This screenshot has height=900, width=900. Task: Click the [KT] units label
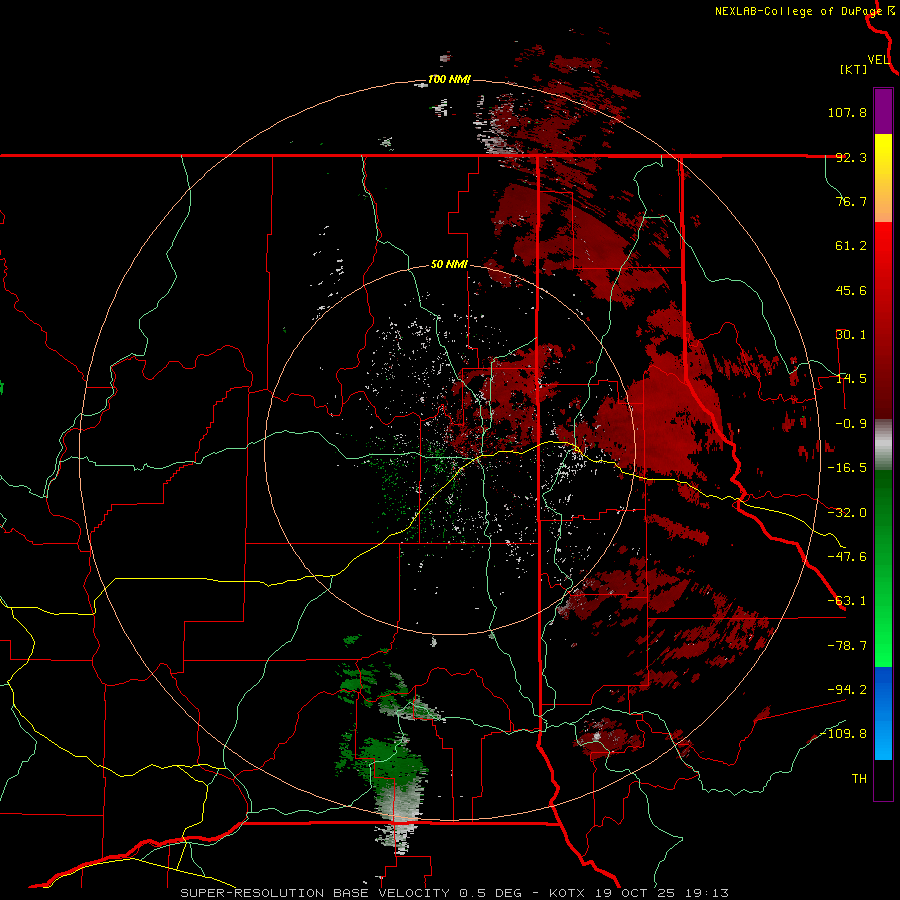(x=854, y=69)
